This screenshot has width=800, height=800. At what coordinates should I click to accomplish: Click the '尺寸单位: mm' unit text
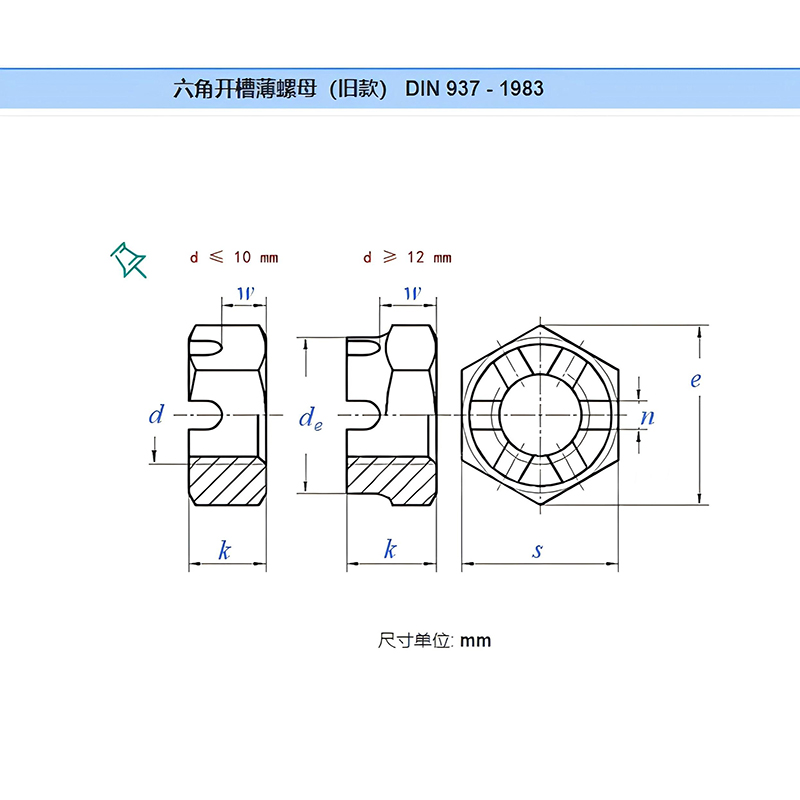[x=435, y=640]
